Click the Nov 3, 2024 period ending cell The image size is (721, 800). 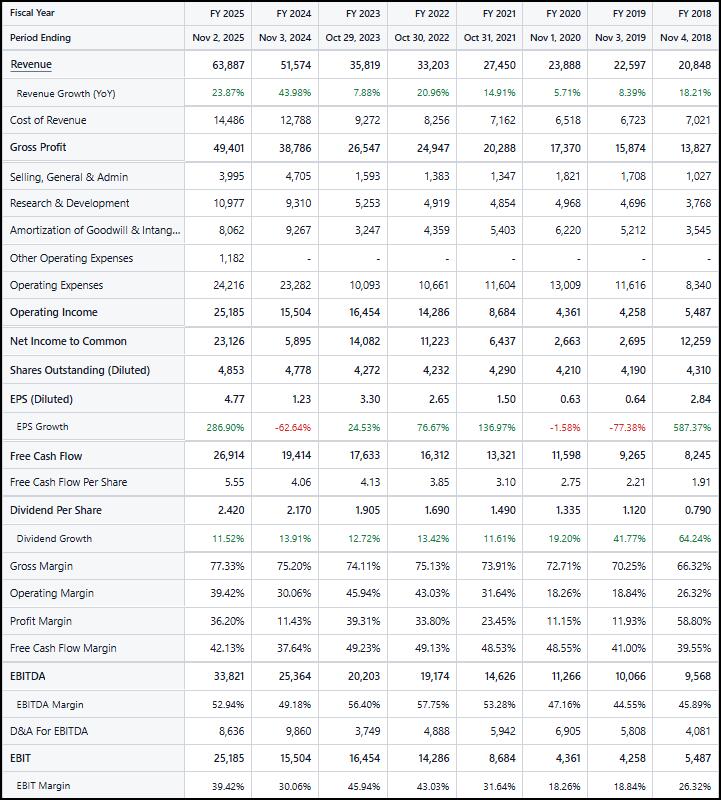[x=286, y=38]
